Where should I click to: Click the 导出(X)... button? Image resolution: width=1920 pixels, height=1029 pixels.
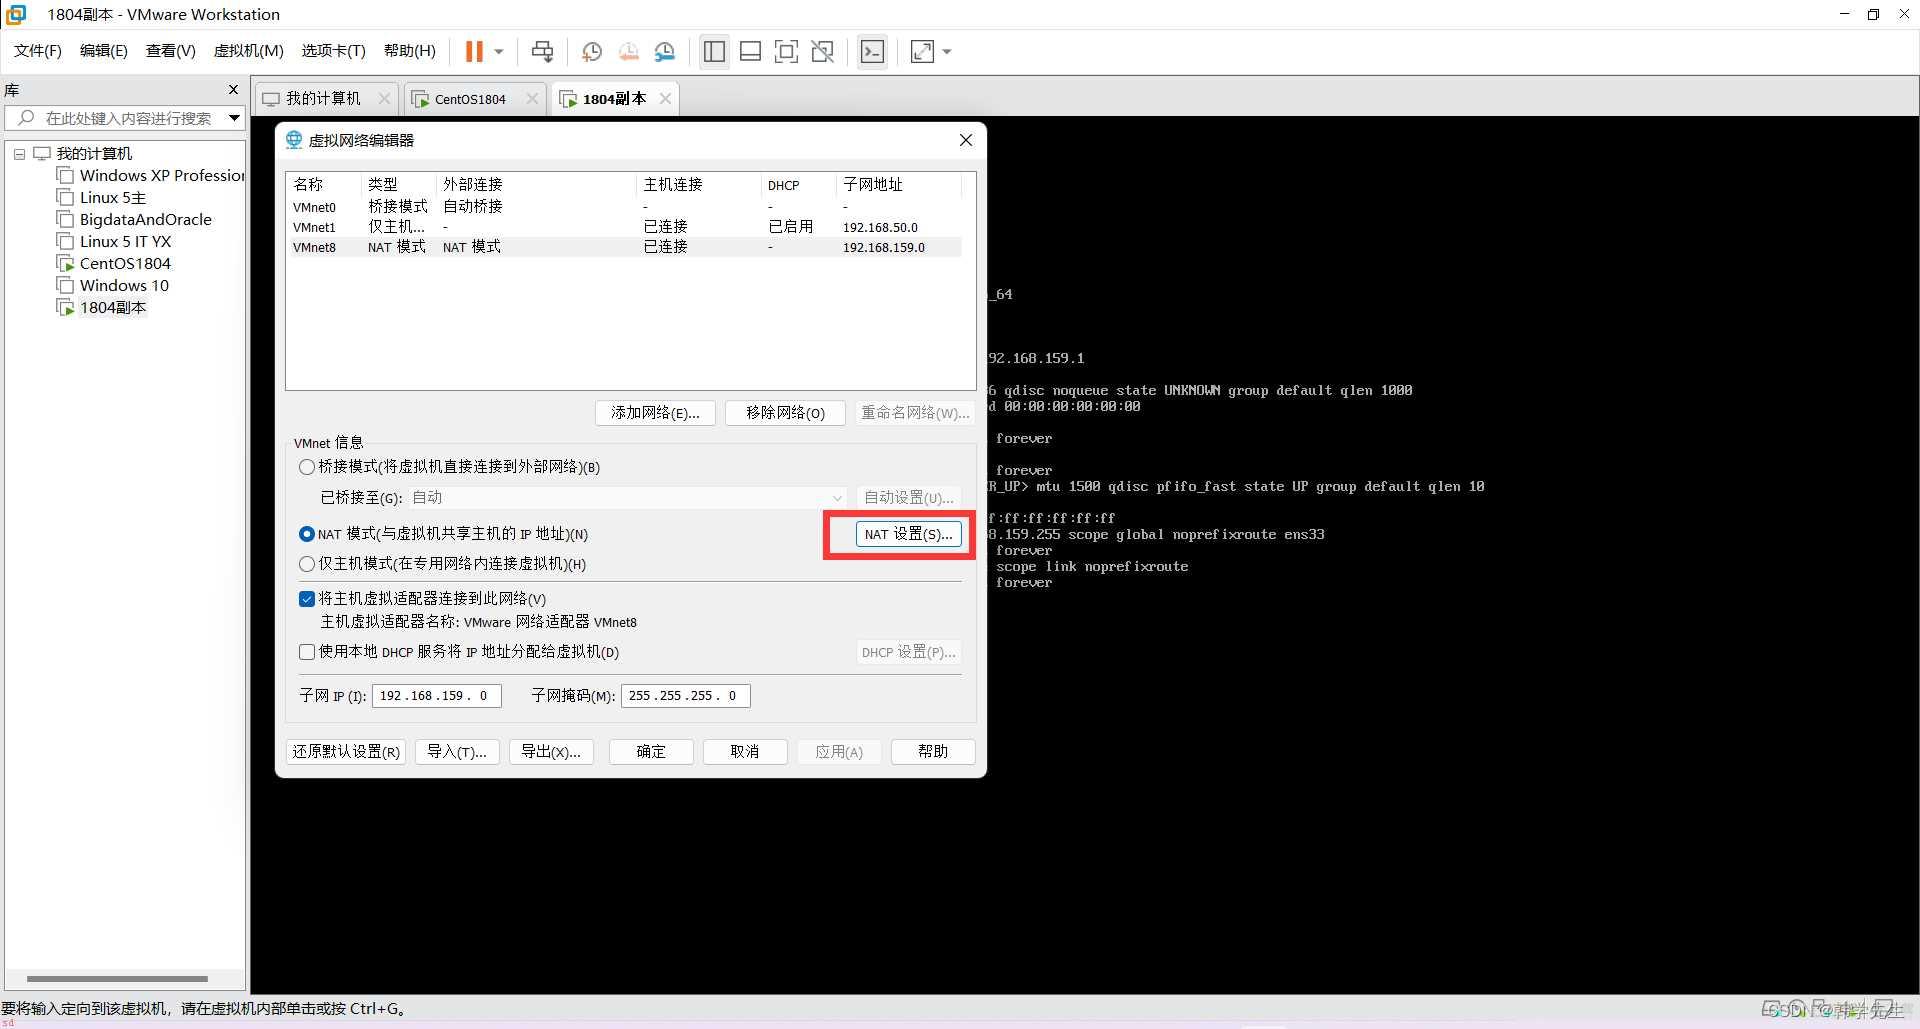[x=551, y=752]
